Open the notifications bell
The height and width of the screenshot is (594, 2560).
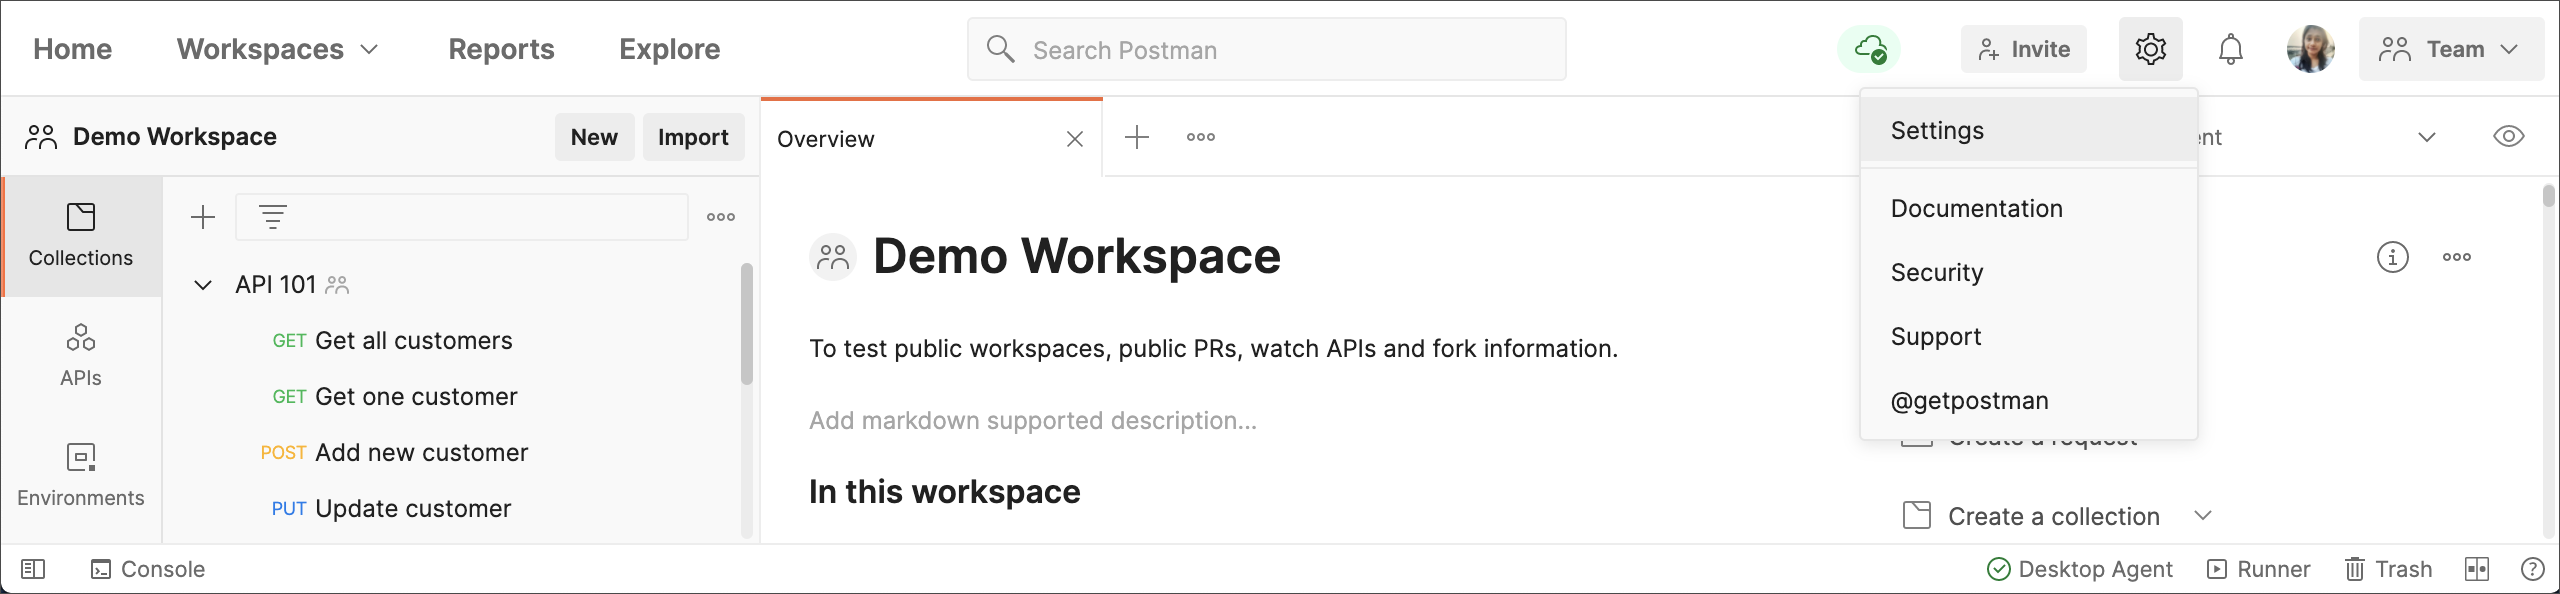[x=2230, y=49]
